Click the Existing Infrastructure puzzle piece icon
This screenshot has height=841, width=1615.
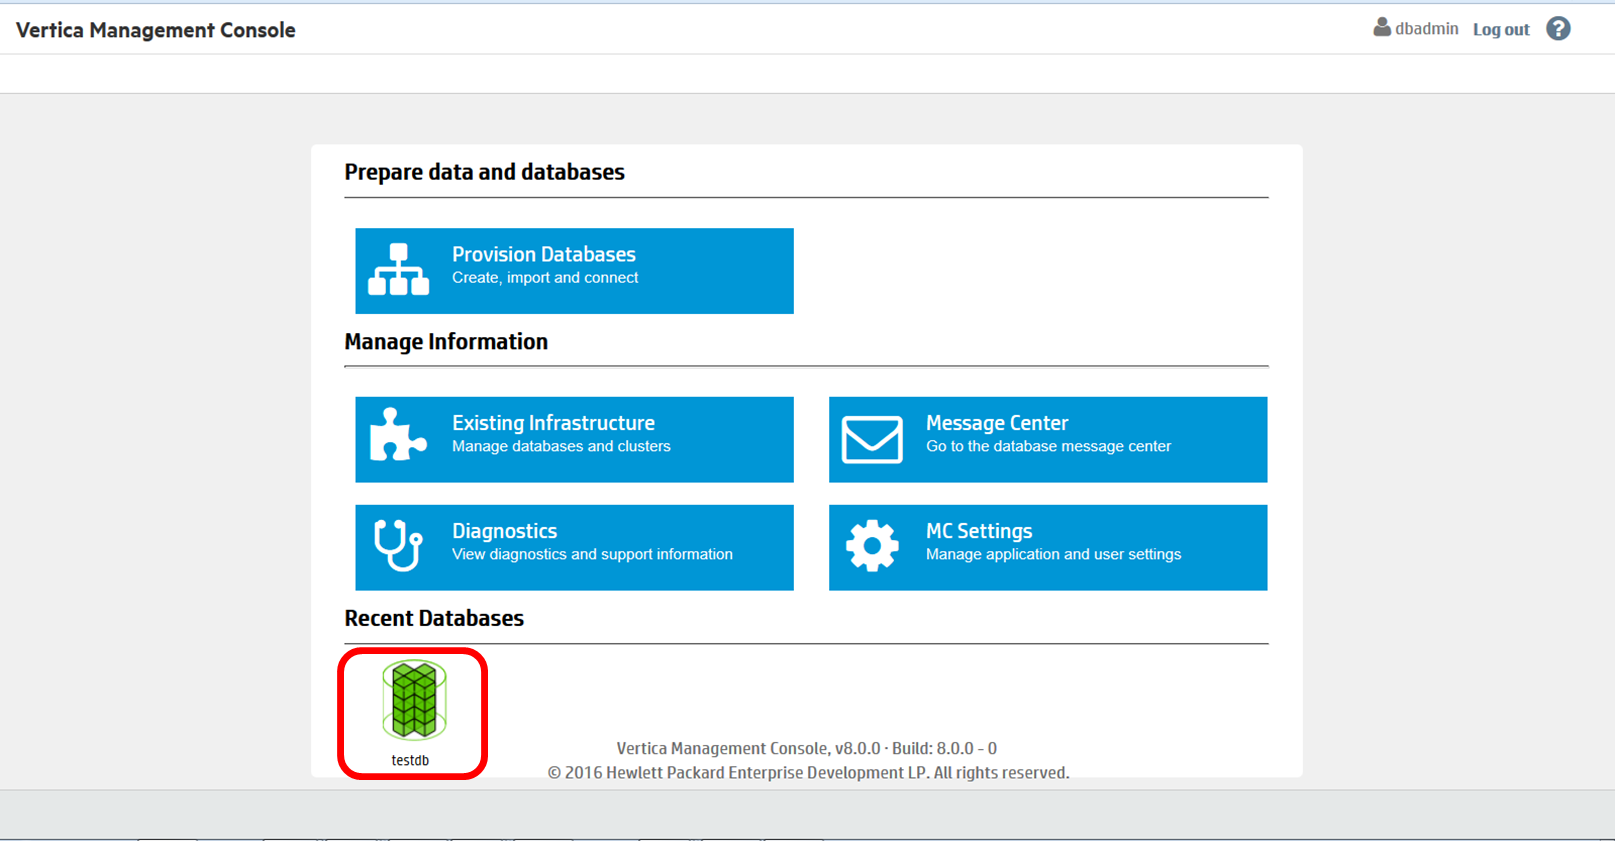[398, 435]
